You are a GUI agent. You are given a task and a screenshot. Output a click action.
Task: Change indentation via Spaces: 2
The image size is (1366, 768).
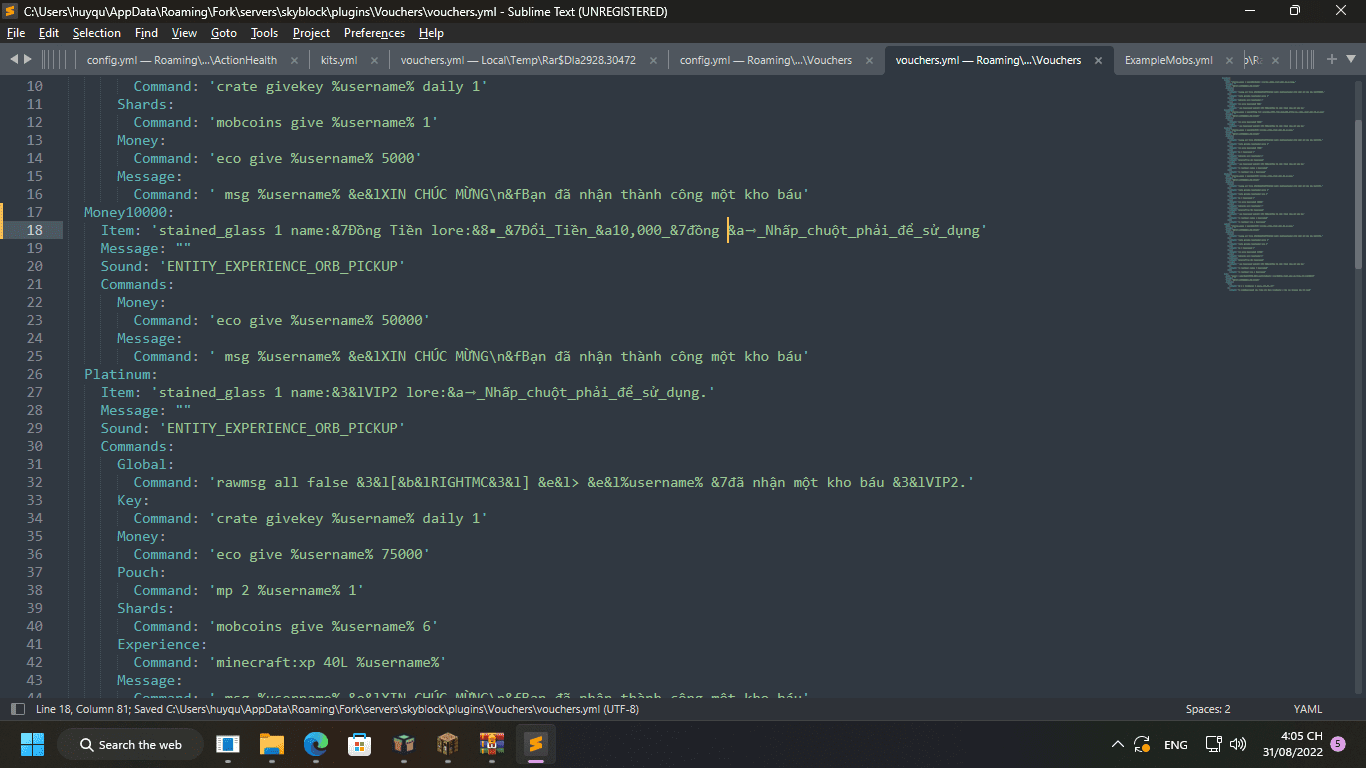pos(1208,709)
